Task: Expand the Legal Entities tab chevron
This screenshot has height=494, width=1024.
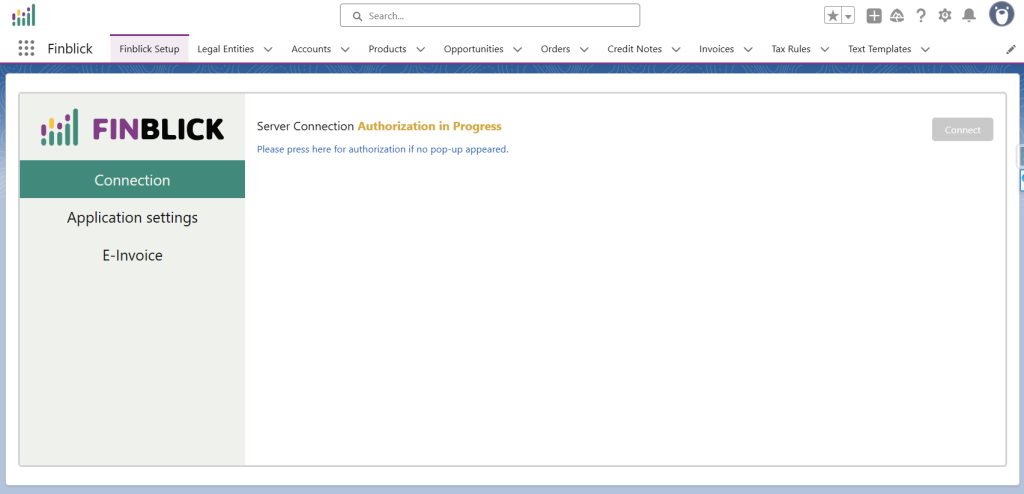Action: 268,49
